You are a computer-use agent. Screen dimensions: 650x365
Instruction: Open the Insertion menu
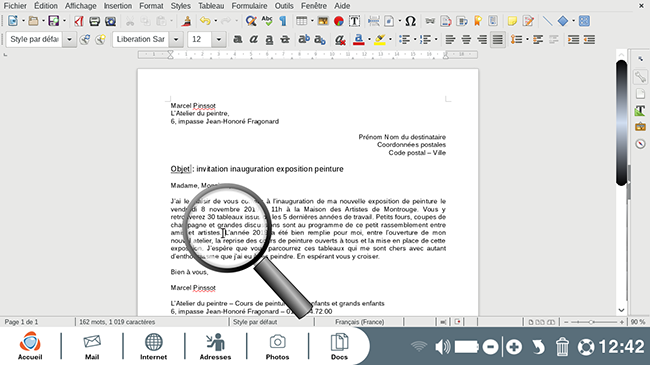118,6
